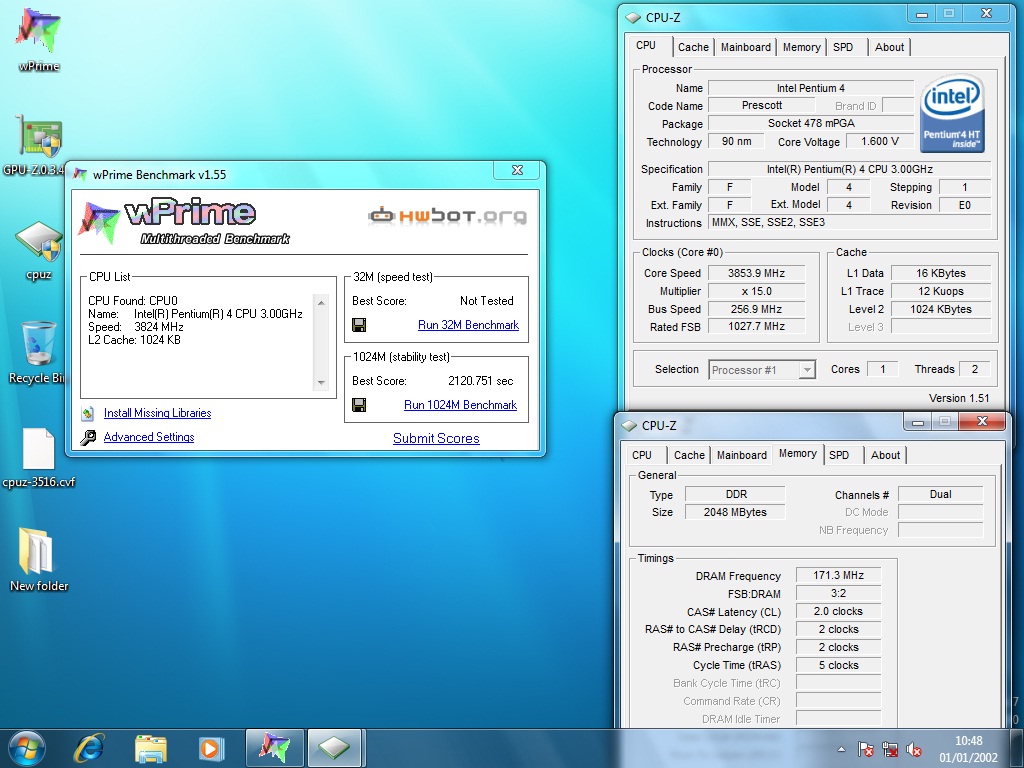Viewport: 1024px width, 768px height.
Task: Close the wPrime Benchmark window
Action: pos(517,170)
